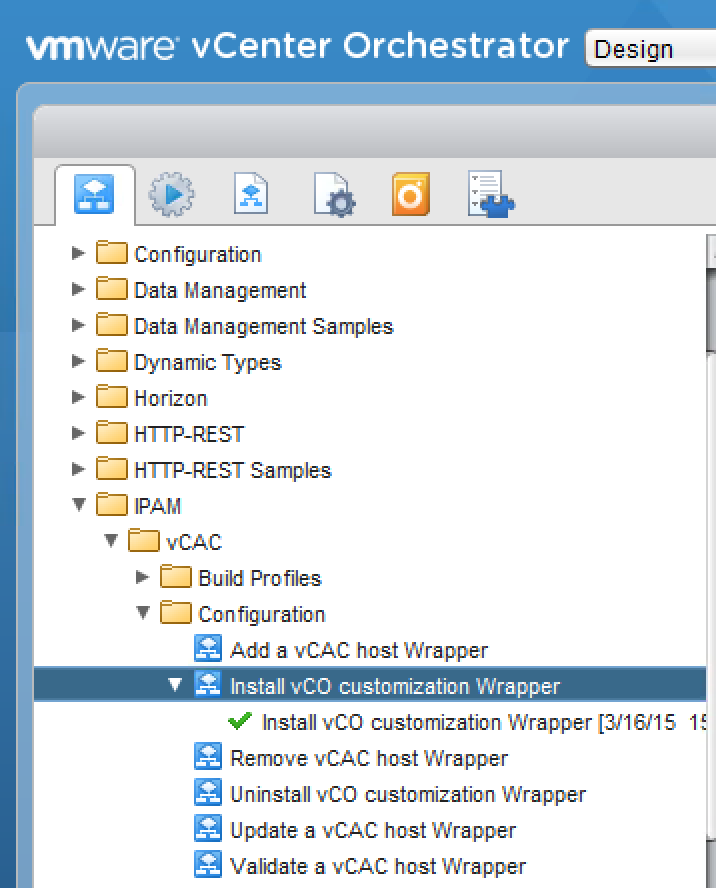
Task: Select Remove vCAC host Wrapper workflow
Action: tap(369, 758)
